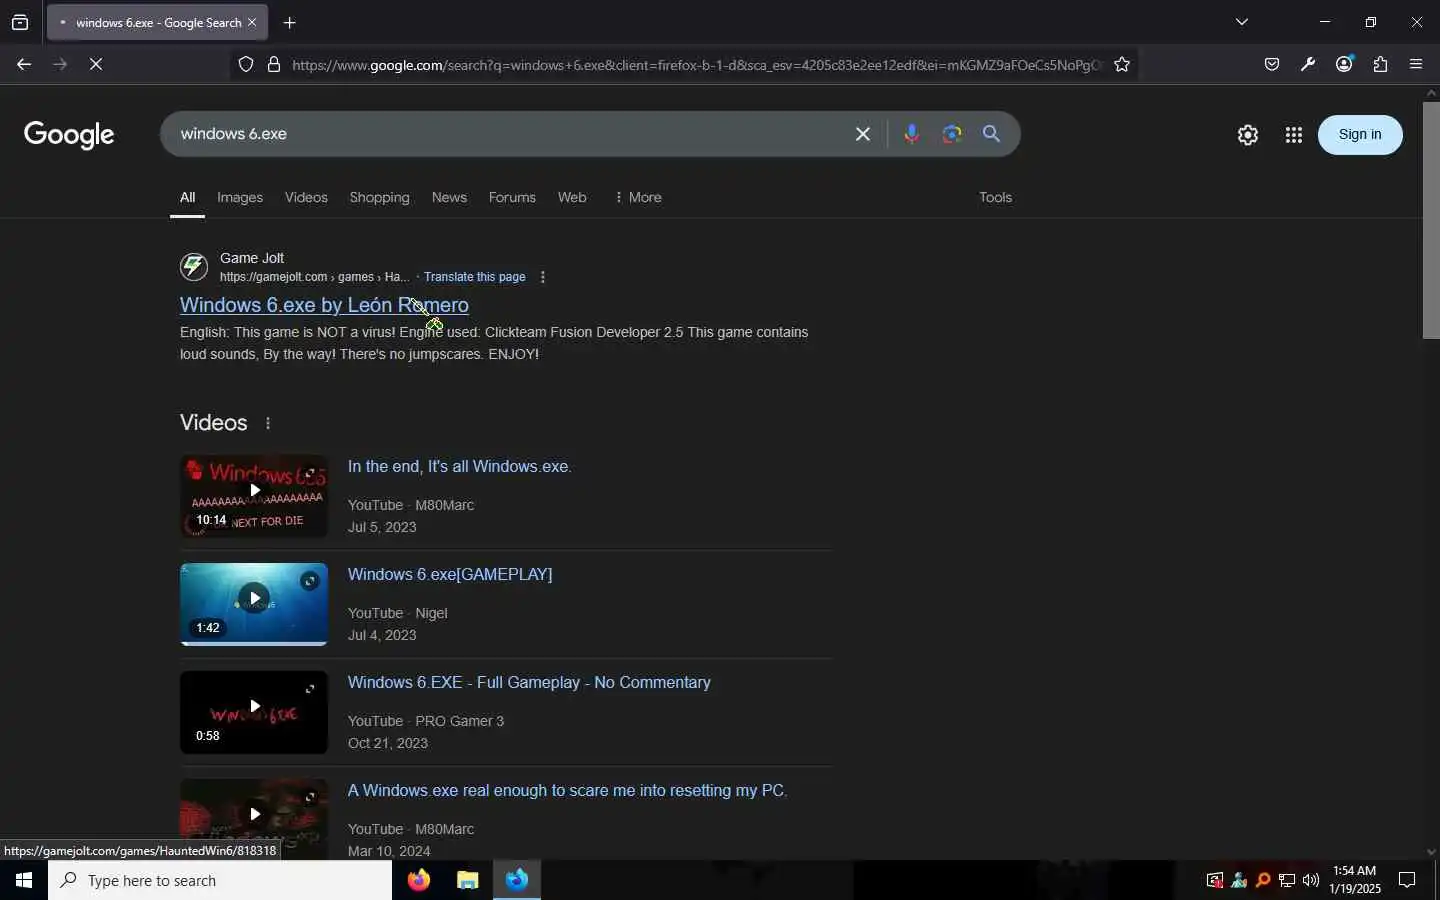
Task: Open the Firefox View recent browsing icon
Action: click(x=20, y=22)
